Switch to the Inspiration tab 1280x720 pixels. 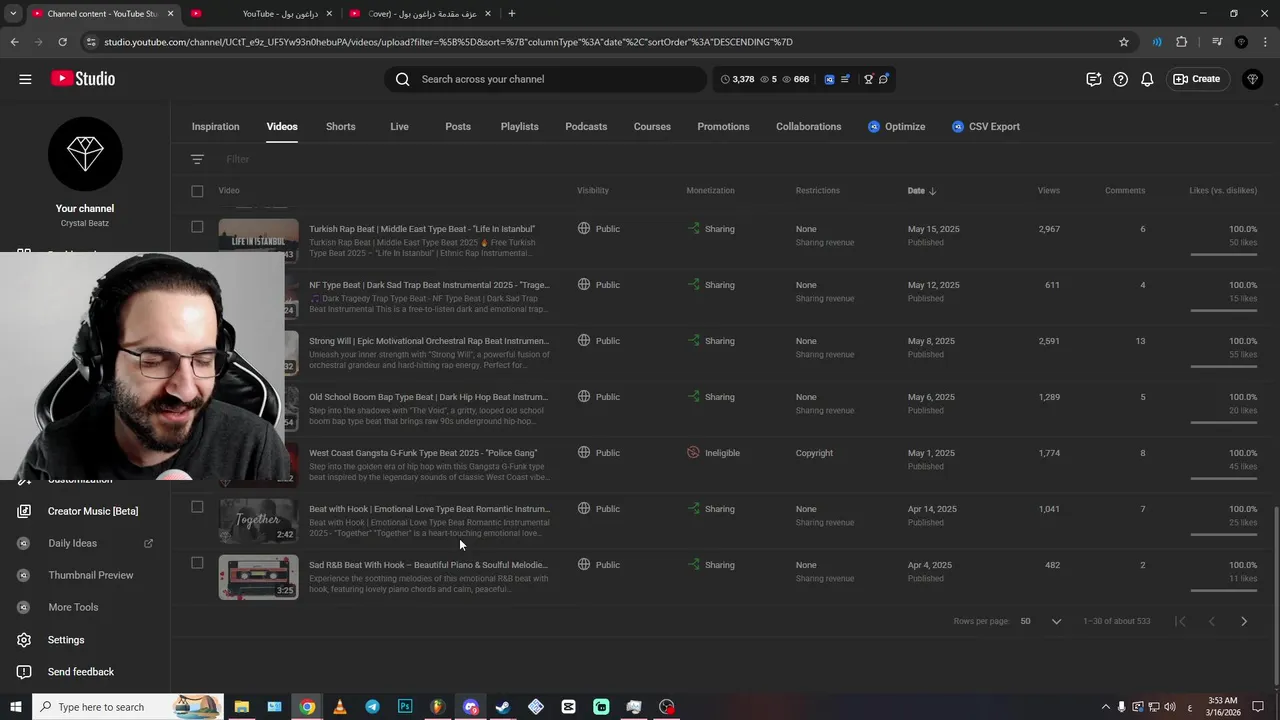(x=216, y=127)
